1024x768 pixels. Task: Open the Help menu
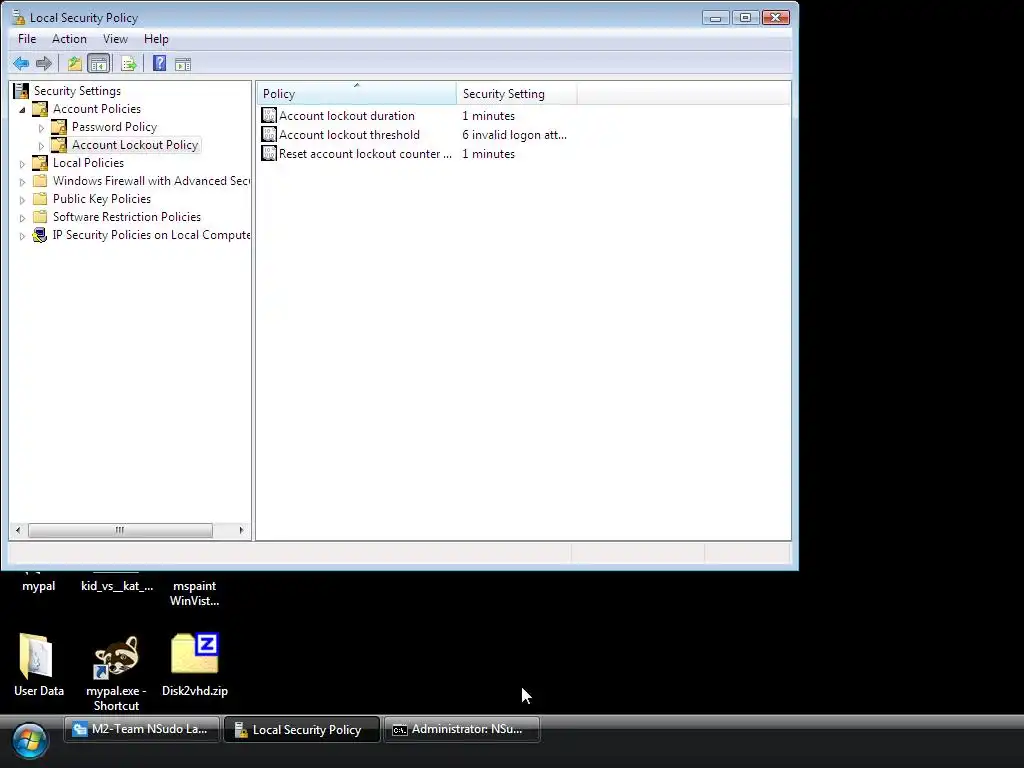tap(156, 39)
